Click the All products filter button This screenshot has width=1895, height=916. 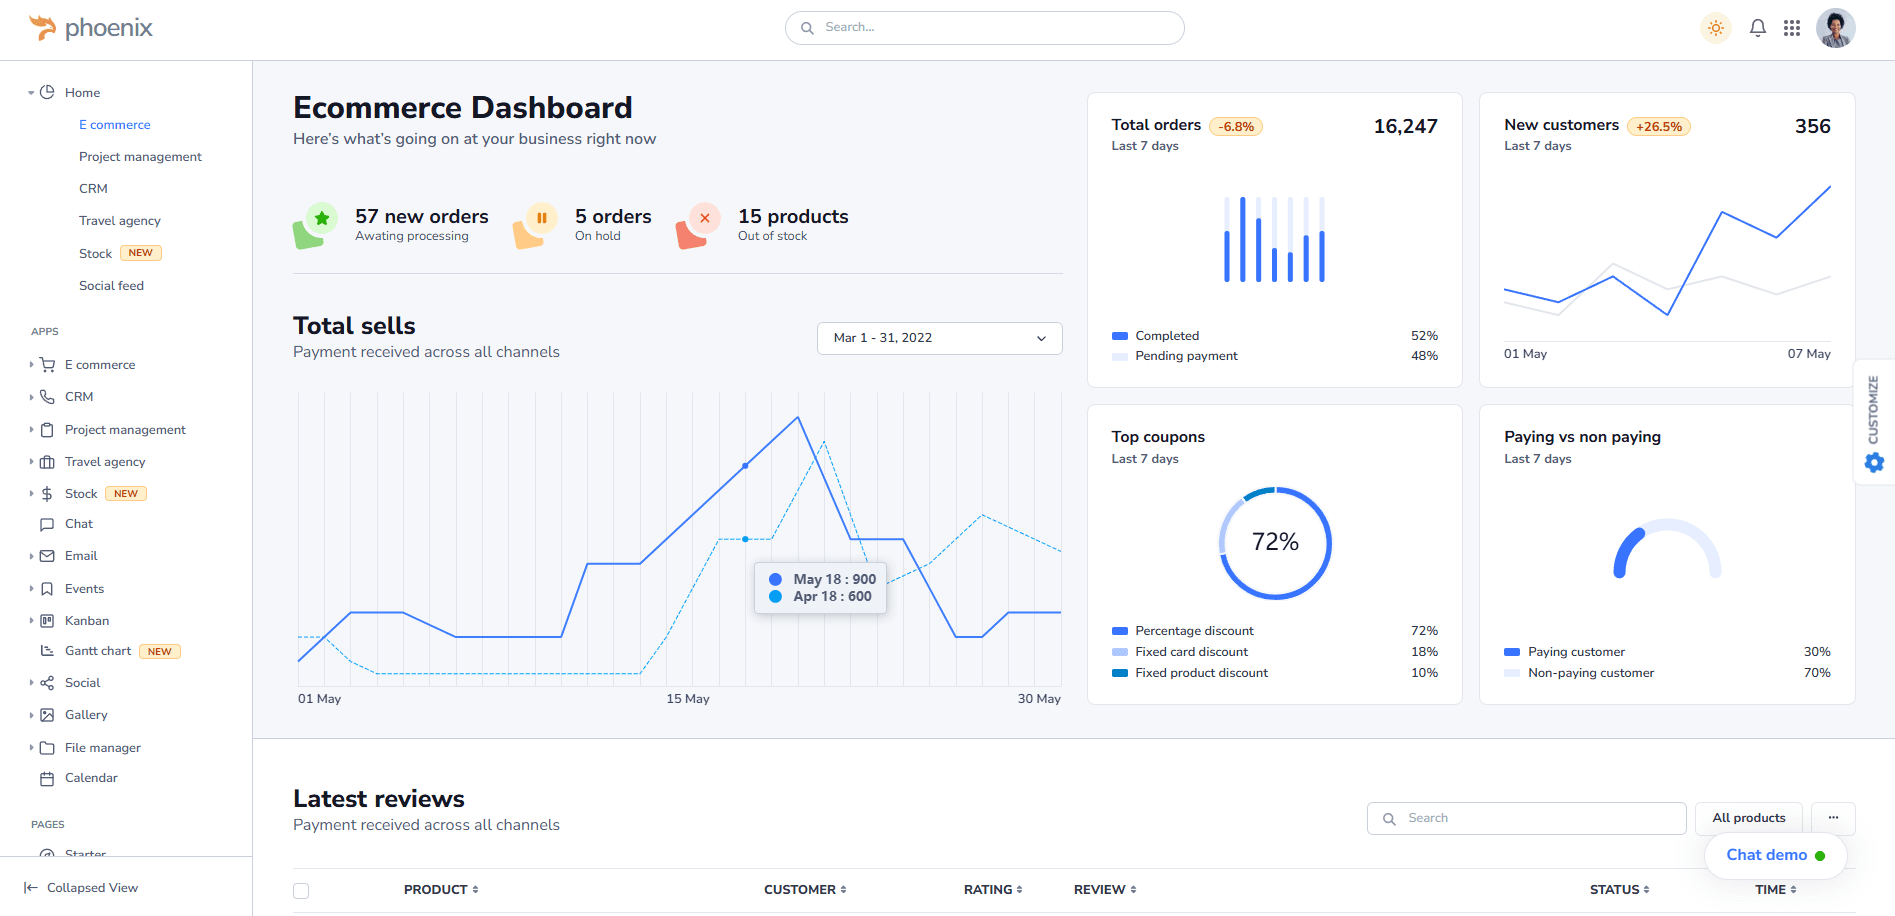pyautogui.click(x=1748, y=817)
